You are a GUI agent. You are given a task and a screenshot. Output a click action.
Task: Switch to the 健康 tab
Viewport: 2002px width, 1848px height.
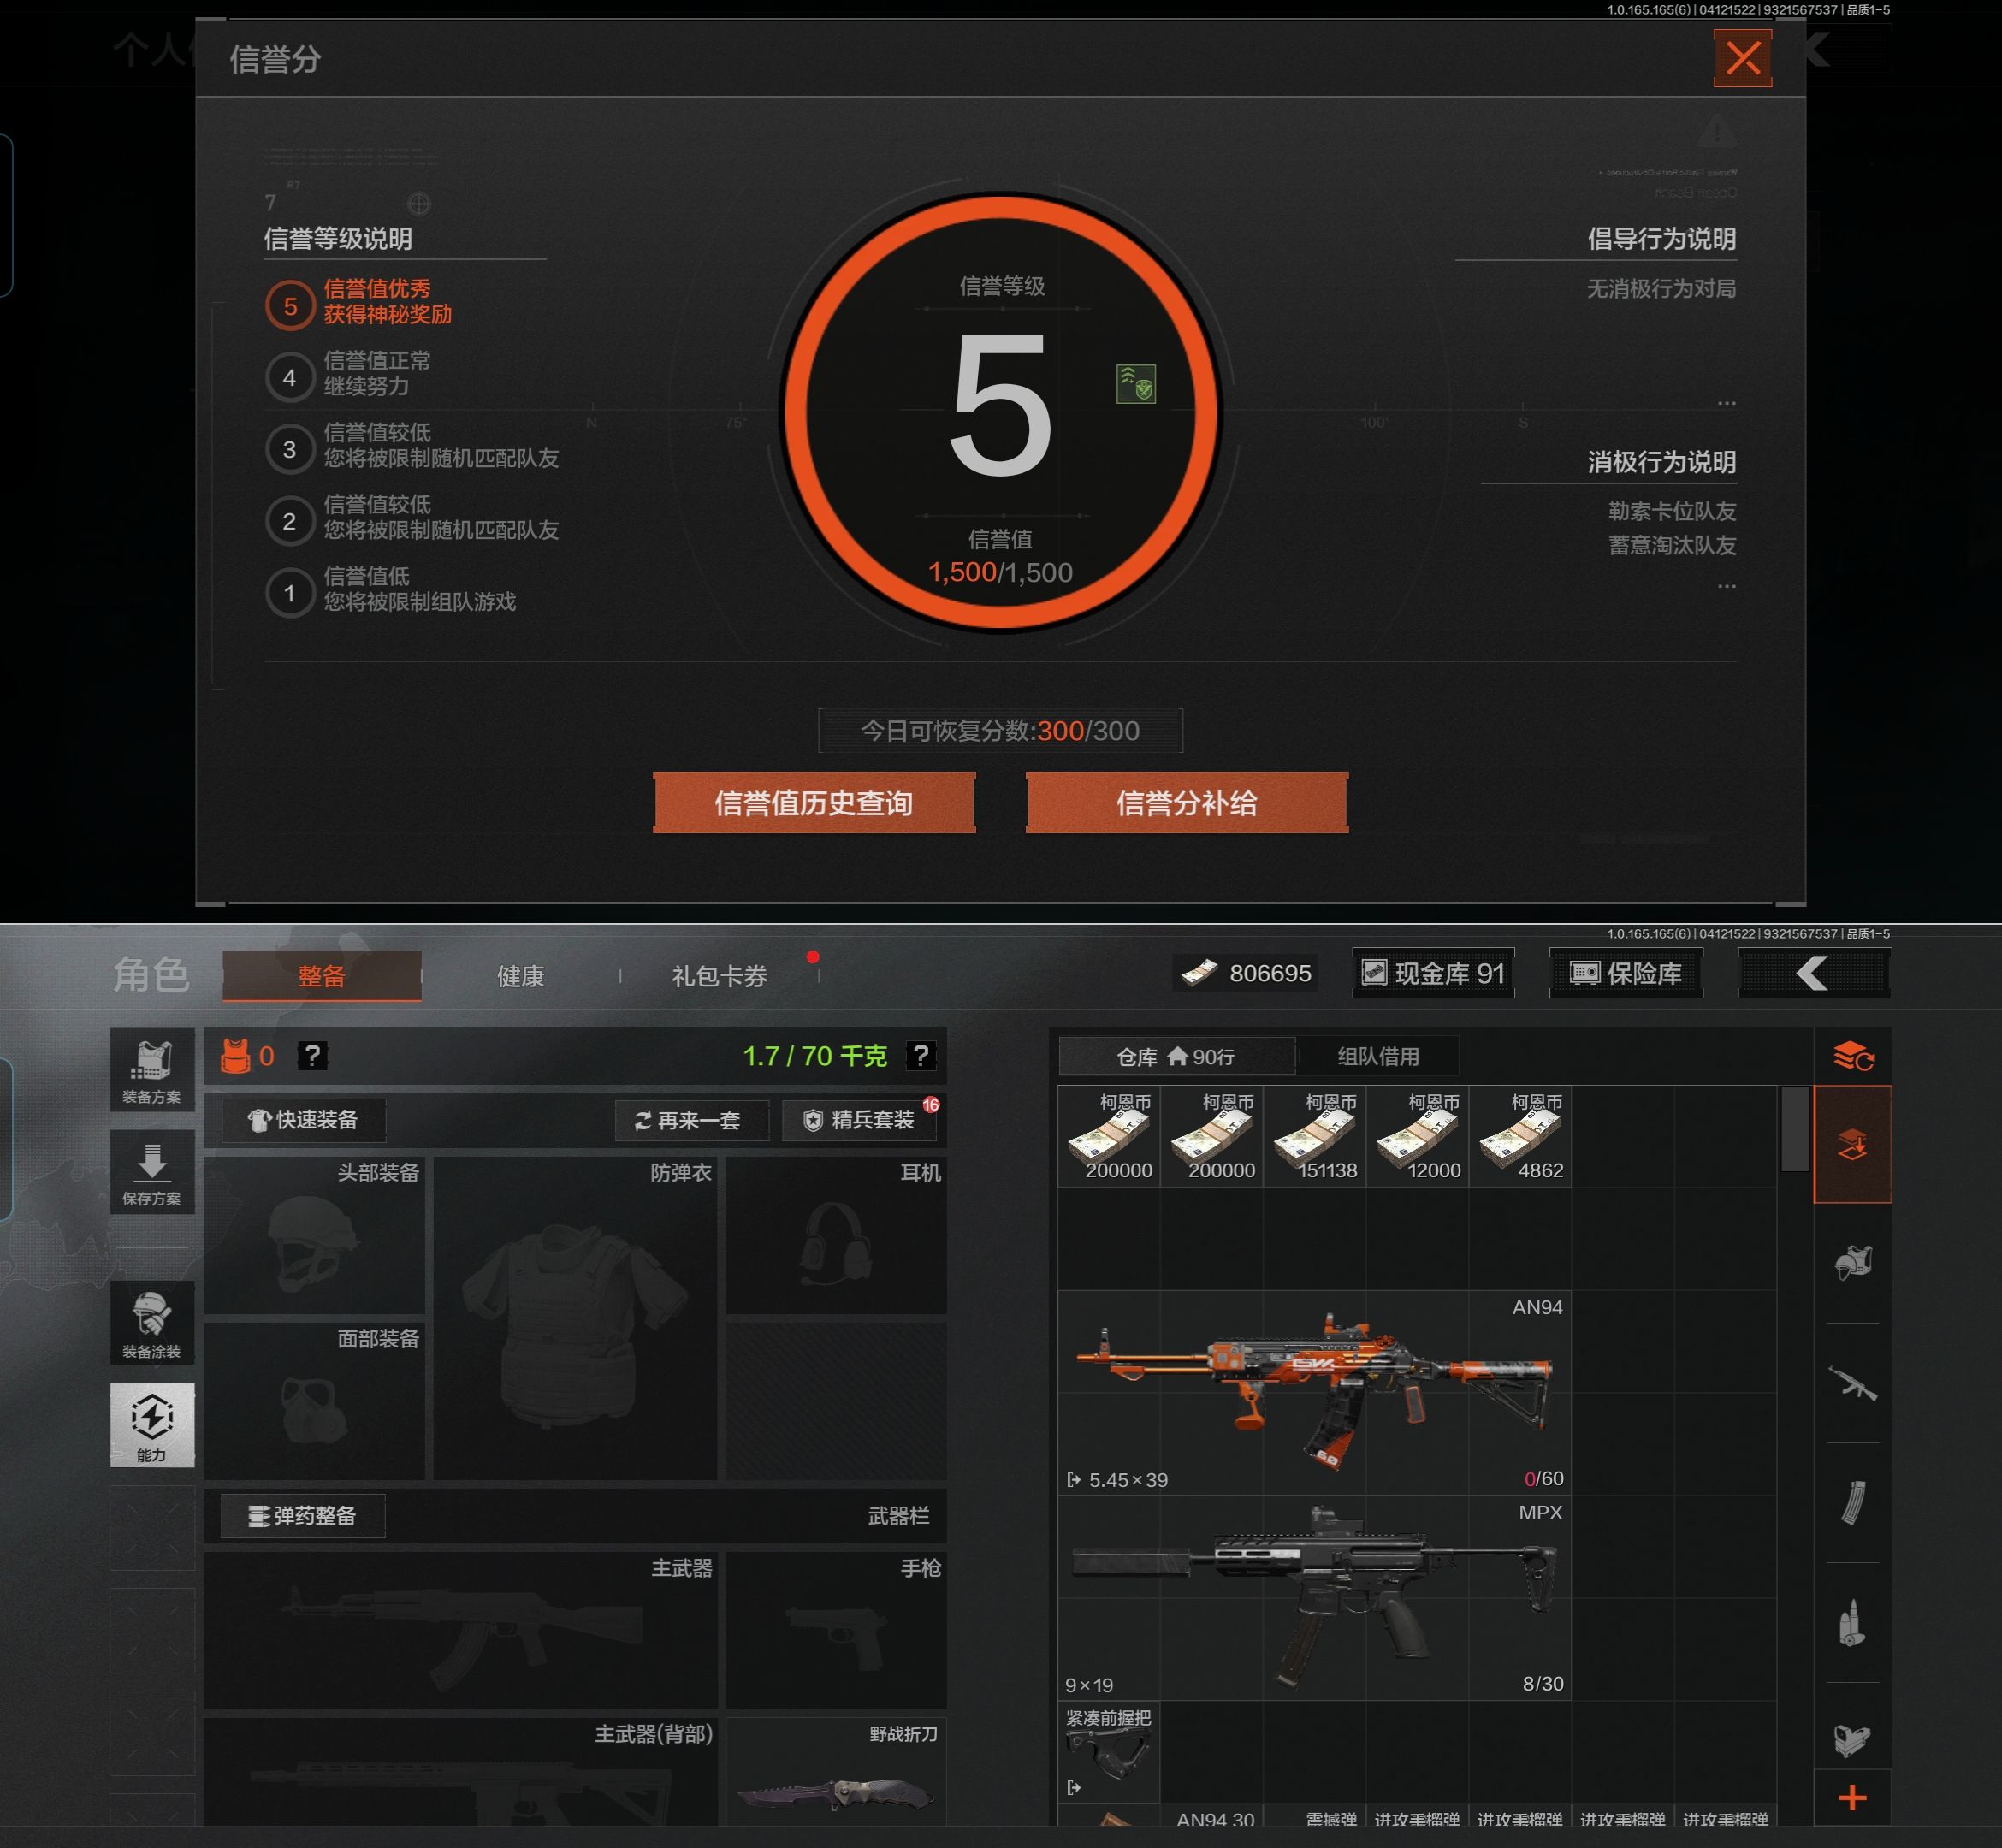point(520,976)
